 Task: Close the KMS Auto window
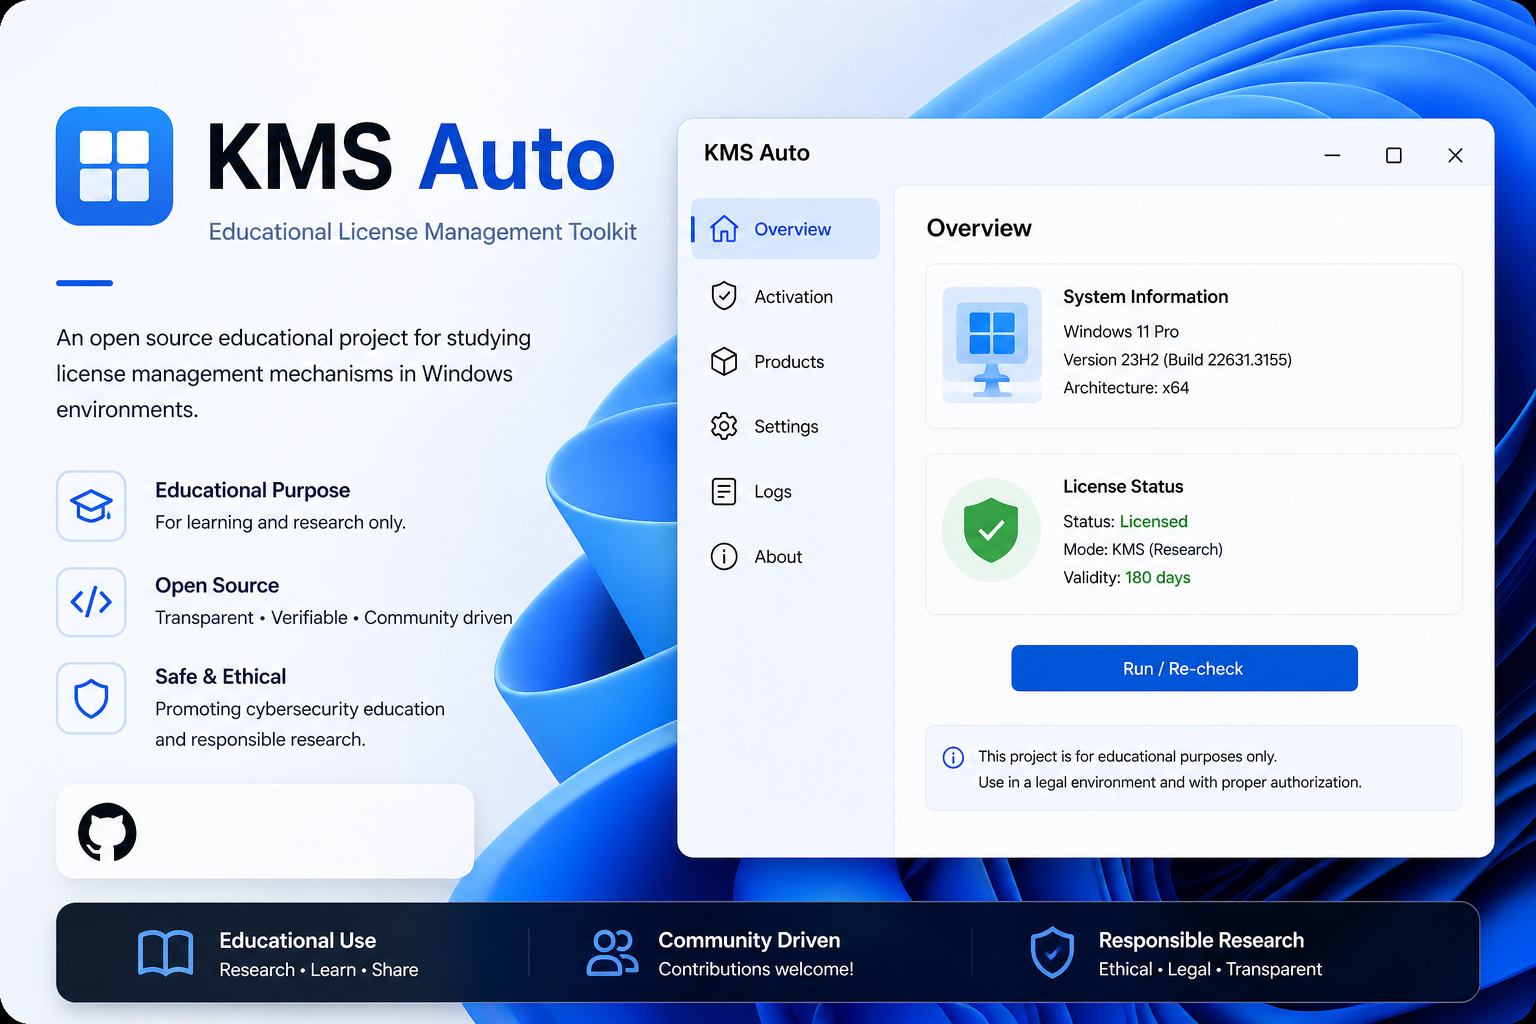pyautogui.click(x=1455, y=155)
